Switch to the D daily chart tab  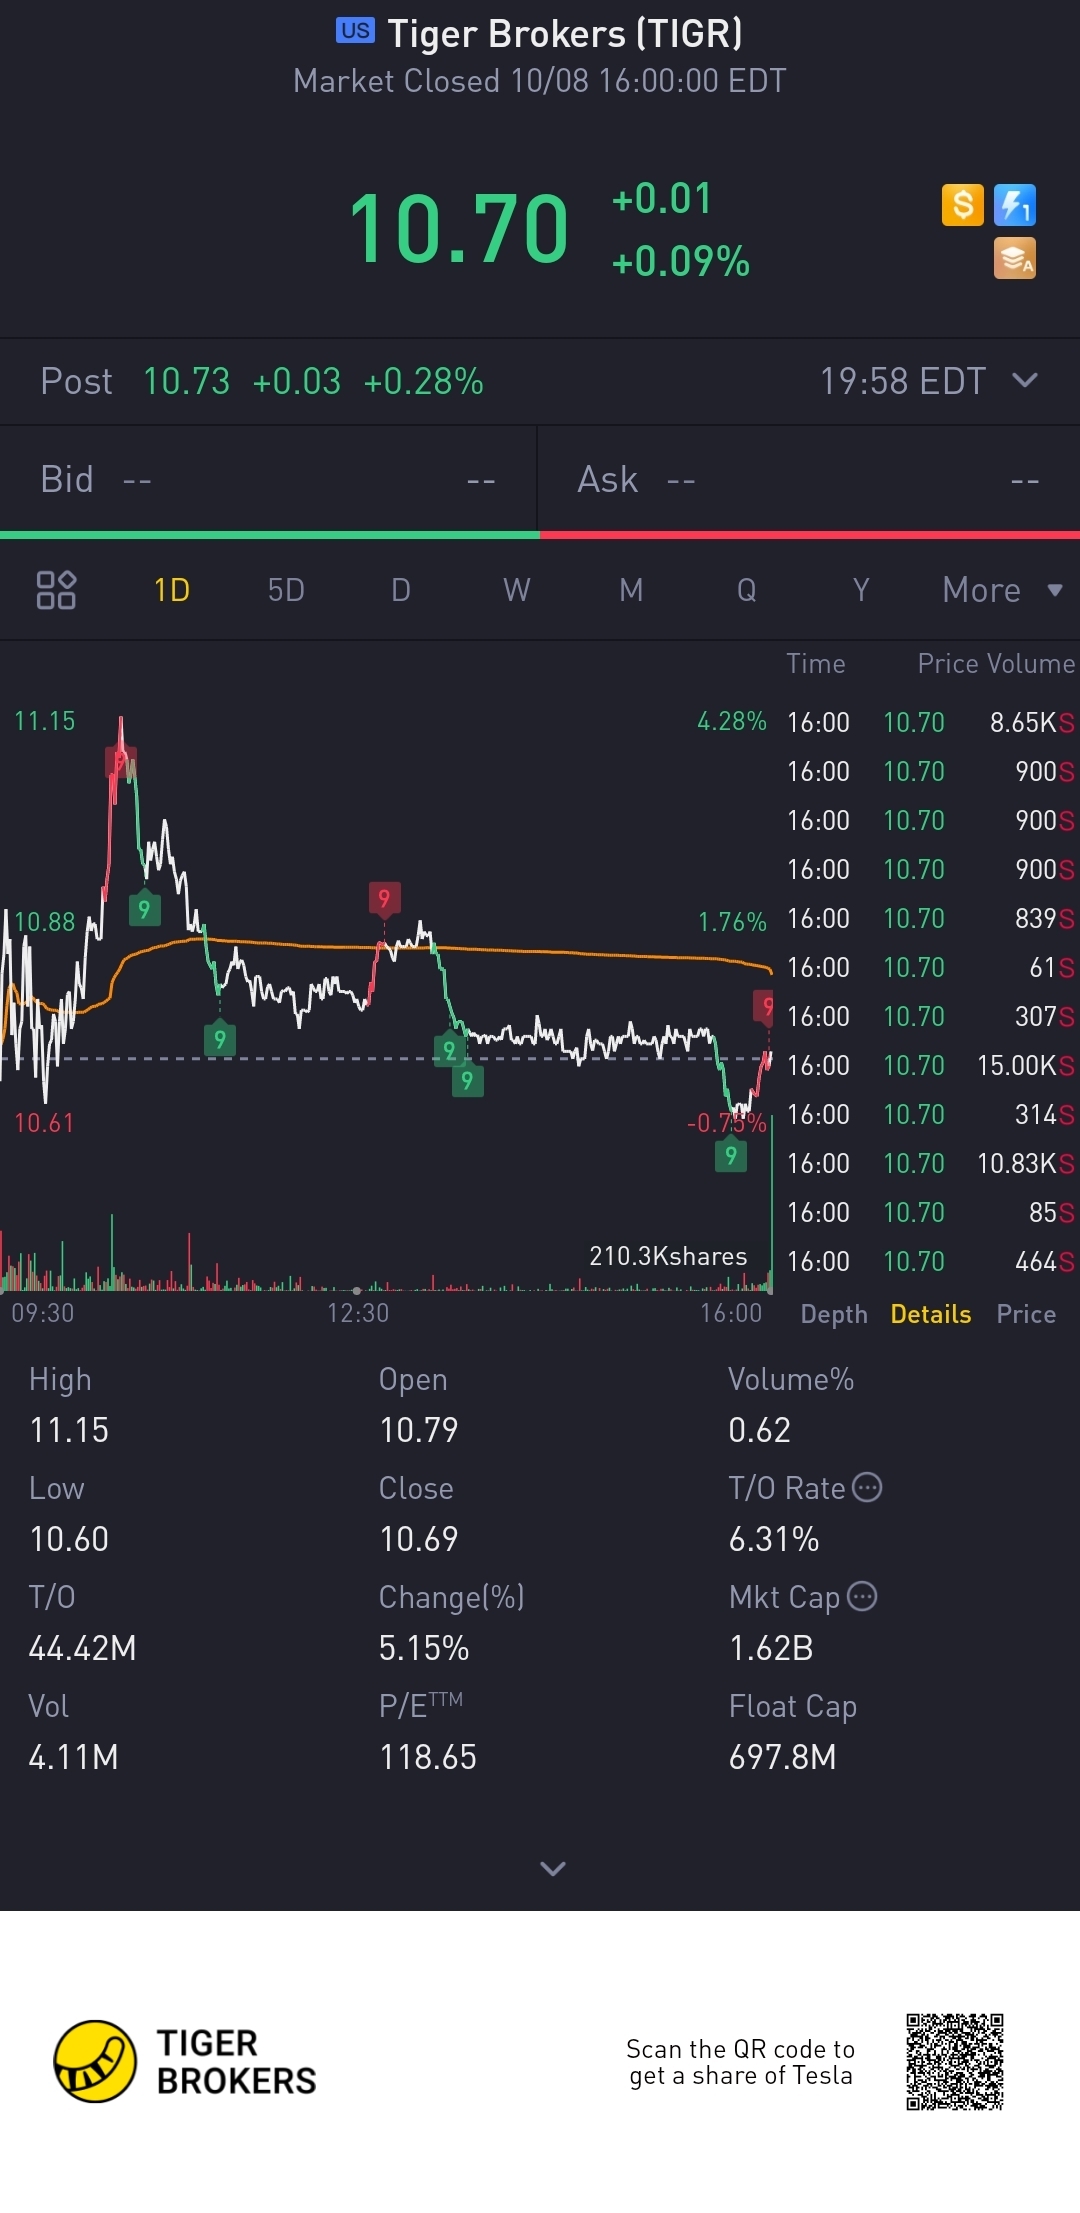click(x=401, y=590)
